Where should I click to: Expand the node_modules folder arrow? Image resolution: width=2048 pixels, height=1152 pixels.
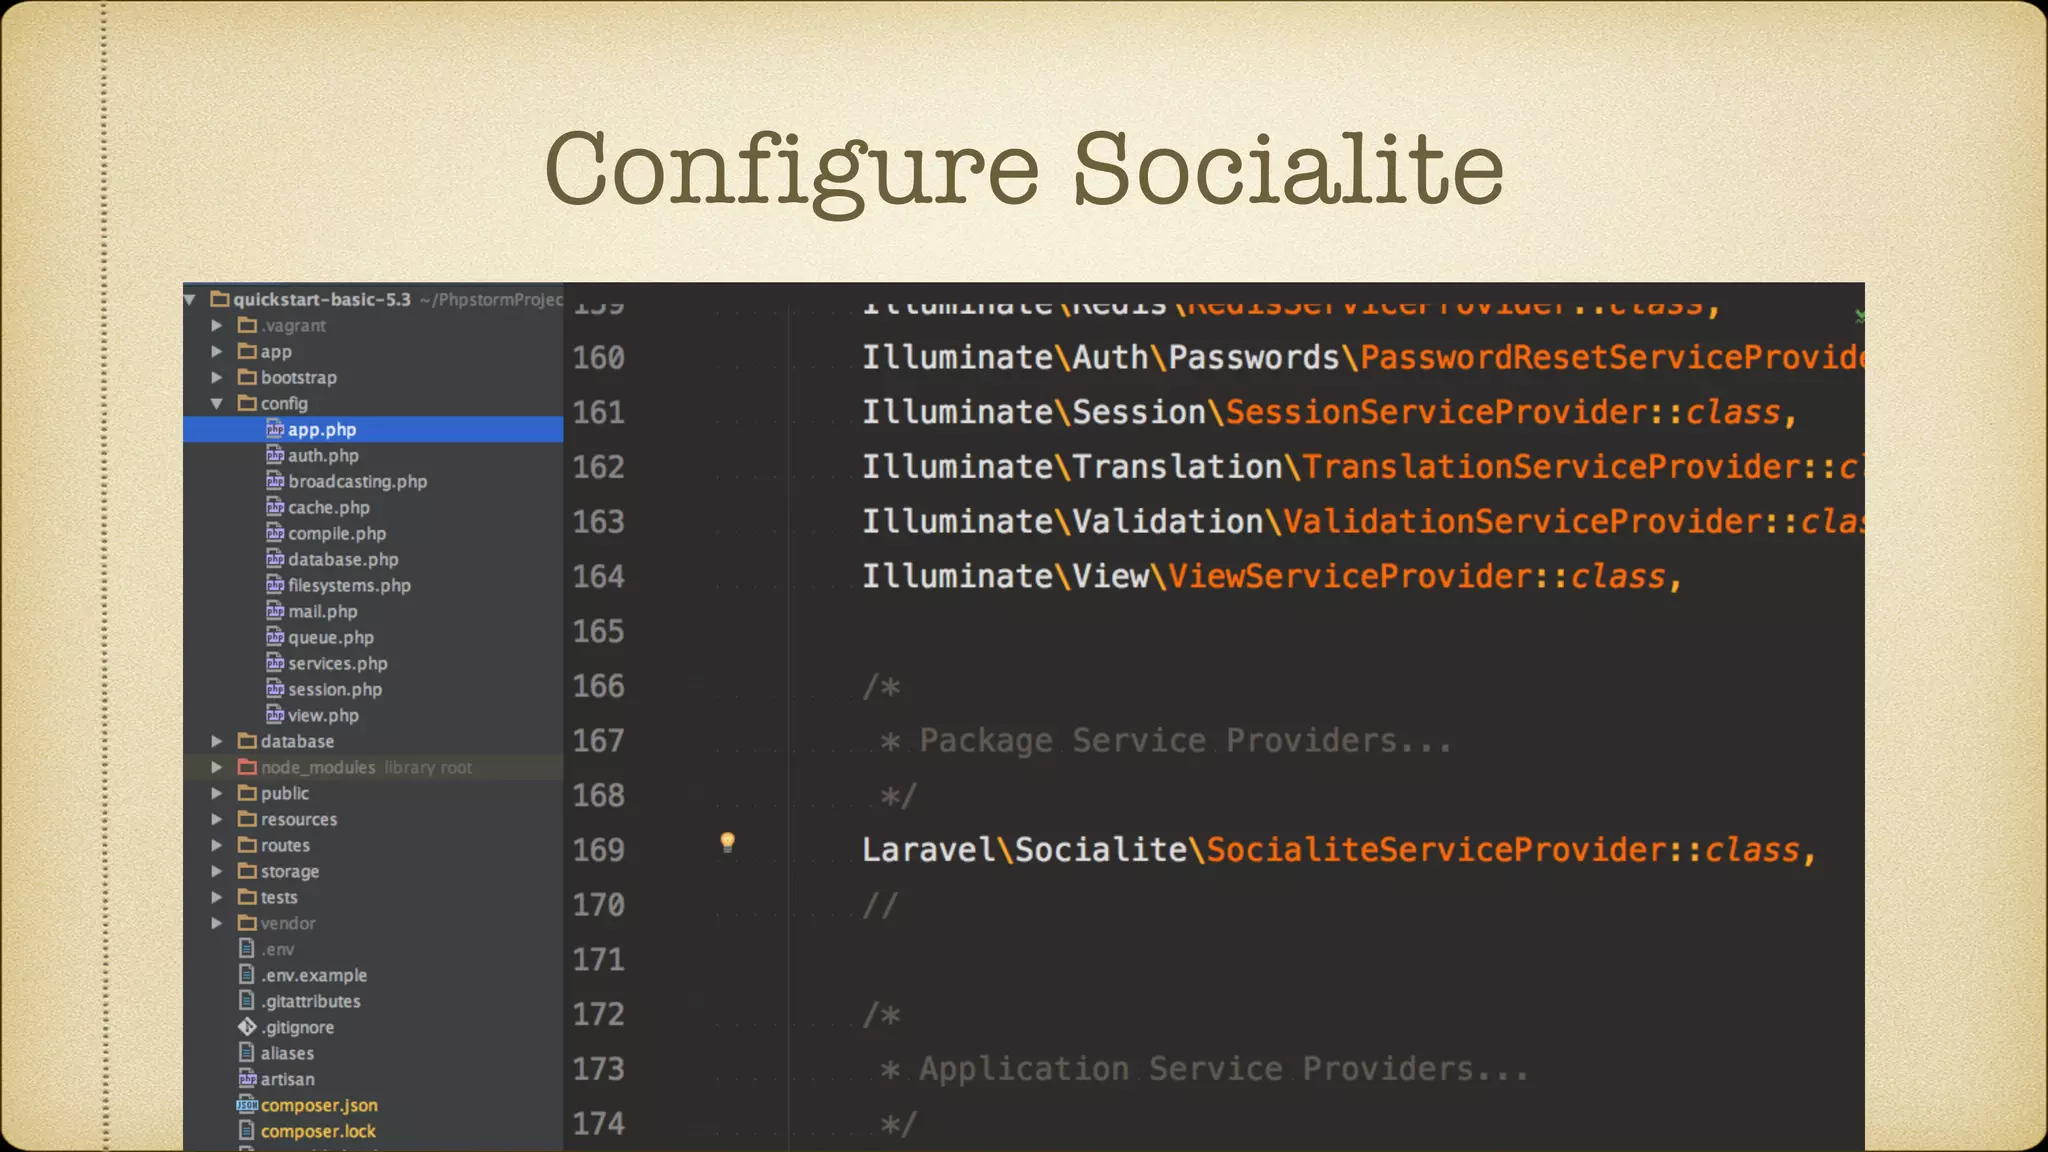click(216, 767)
